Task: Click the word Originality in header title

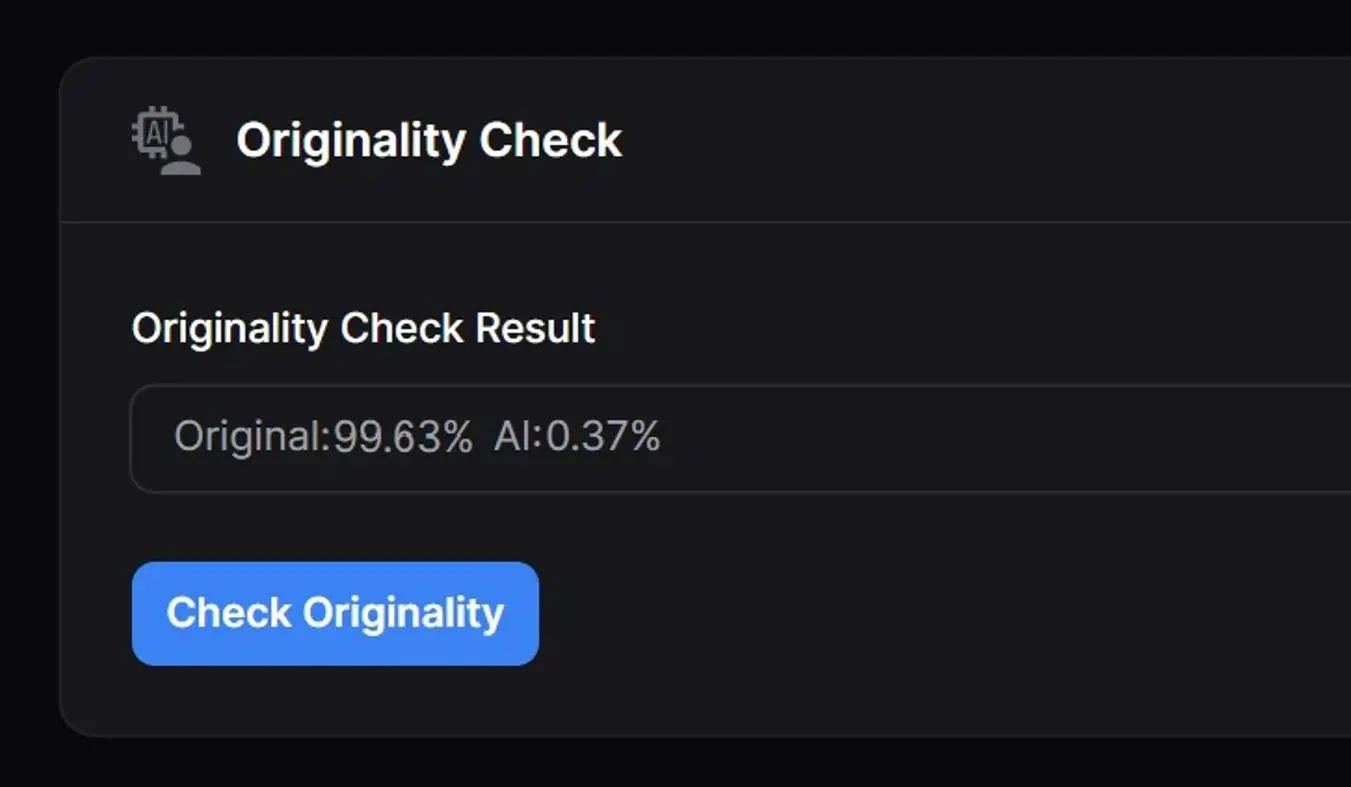Action: click(351, 140)
